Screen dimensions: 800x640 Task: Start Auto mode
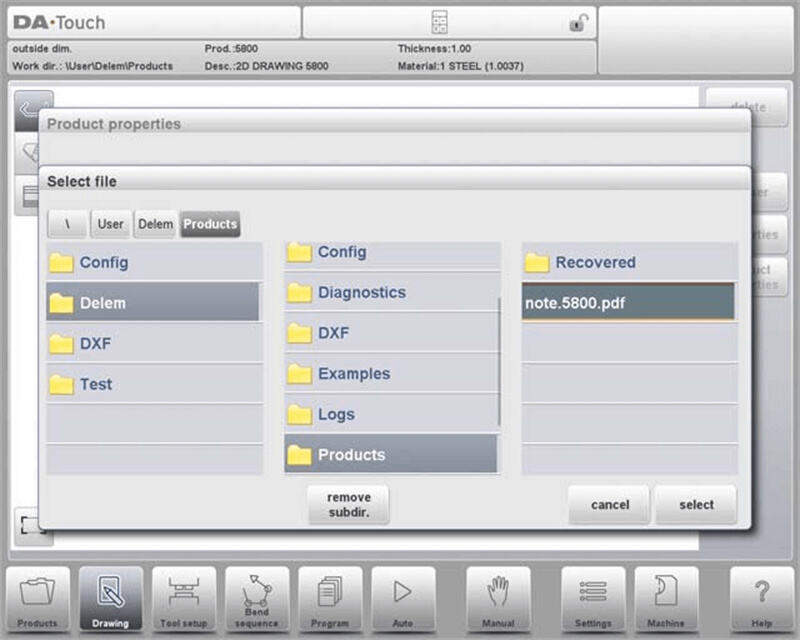tap(403, 599)
